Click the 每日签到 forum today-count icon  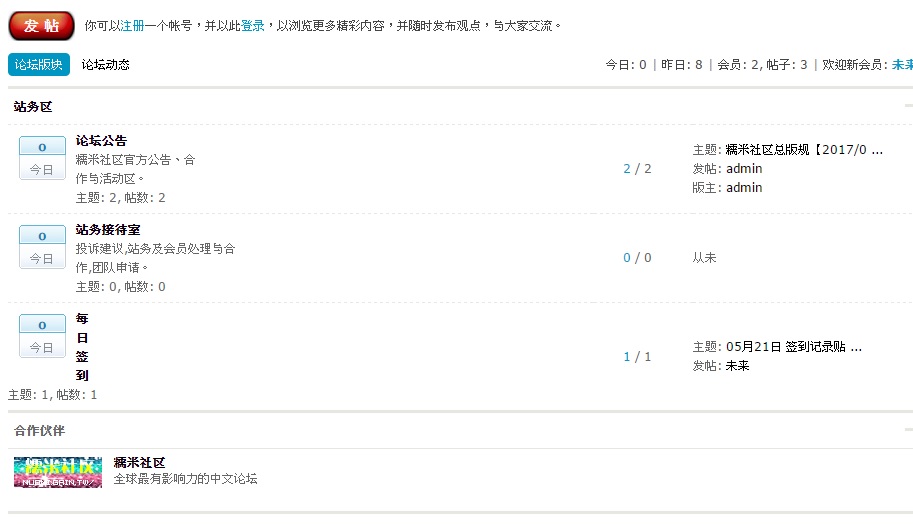pyautogui.click(x=42, y=336)
